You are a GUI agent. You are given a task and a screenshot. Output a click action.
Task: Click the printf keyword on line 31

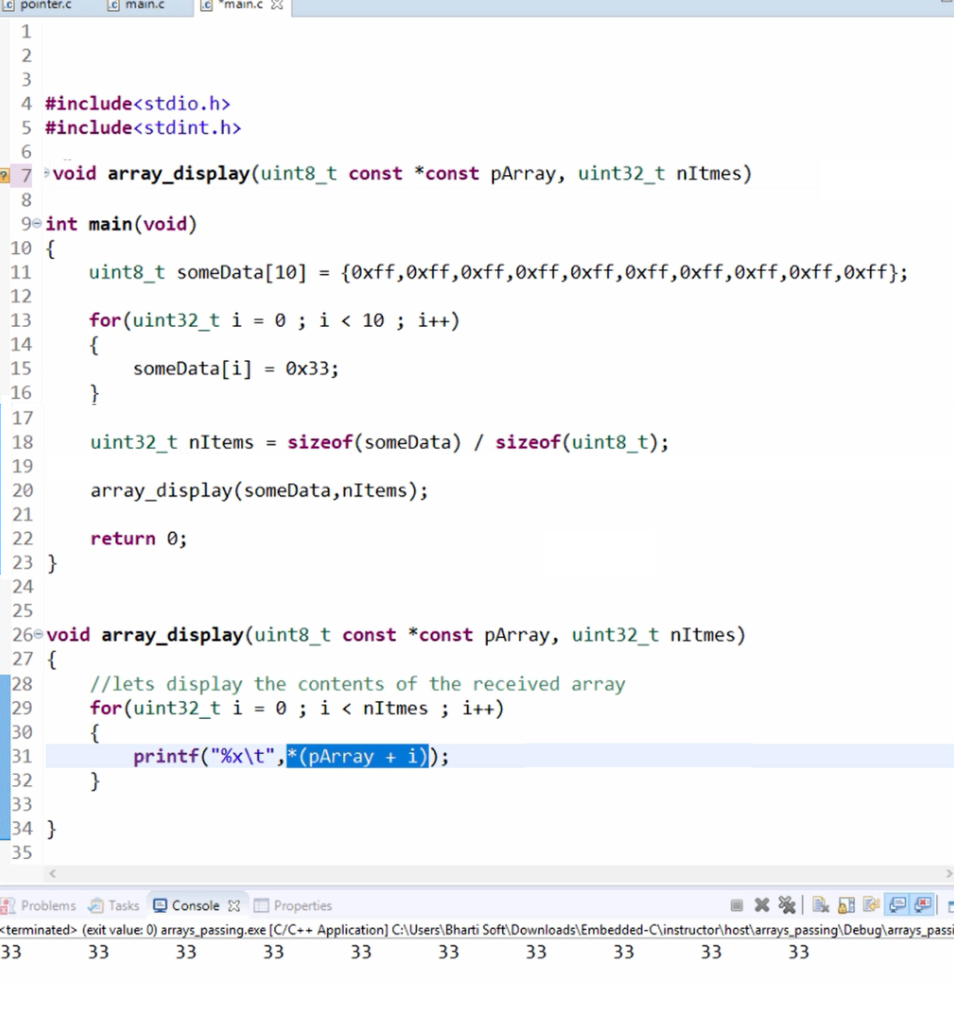click(167, 756)
